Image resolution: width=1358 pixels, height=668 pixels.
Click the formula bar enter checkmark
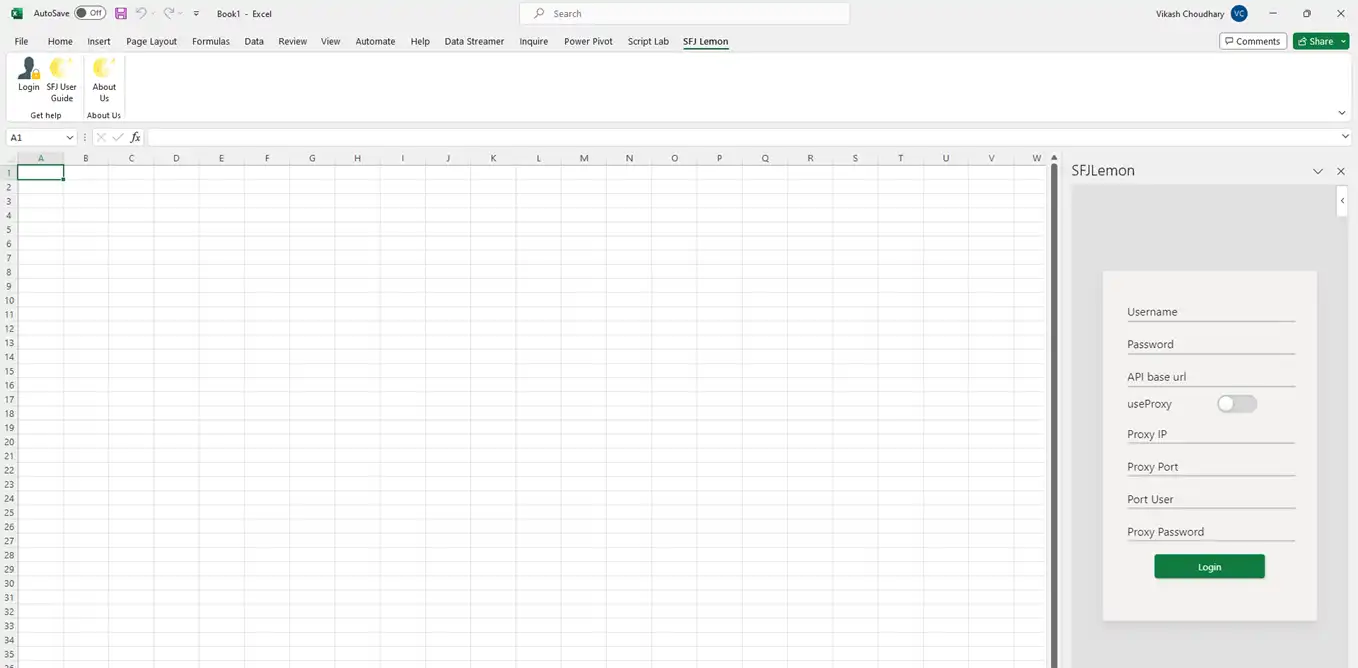118,137
